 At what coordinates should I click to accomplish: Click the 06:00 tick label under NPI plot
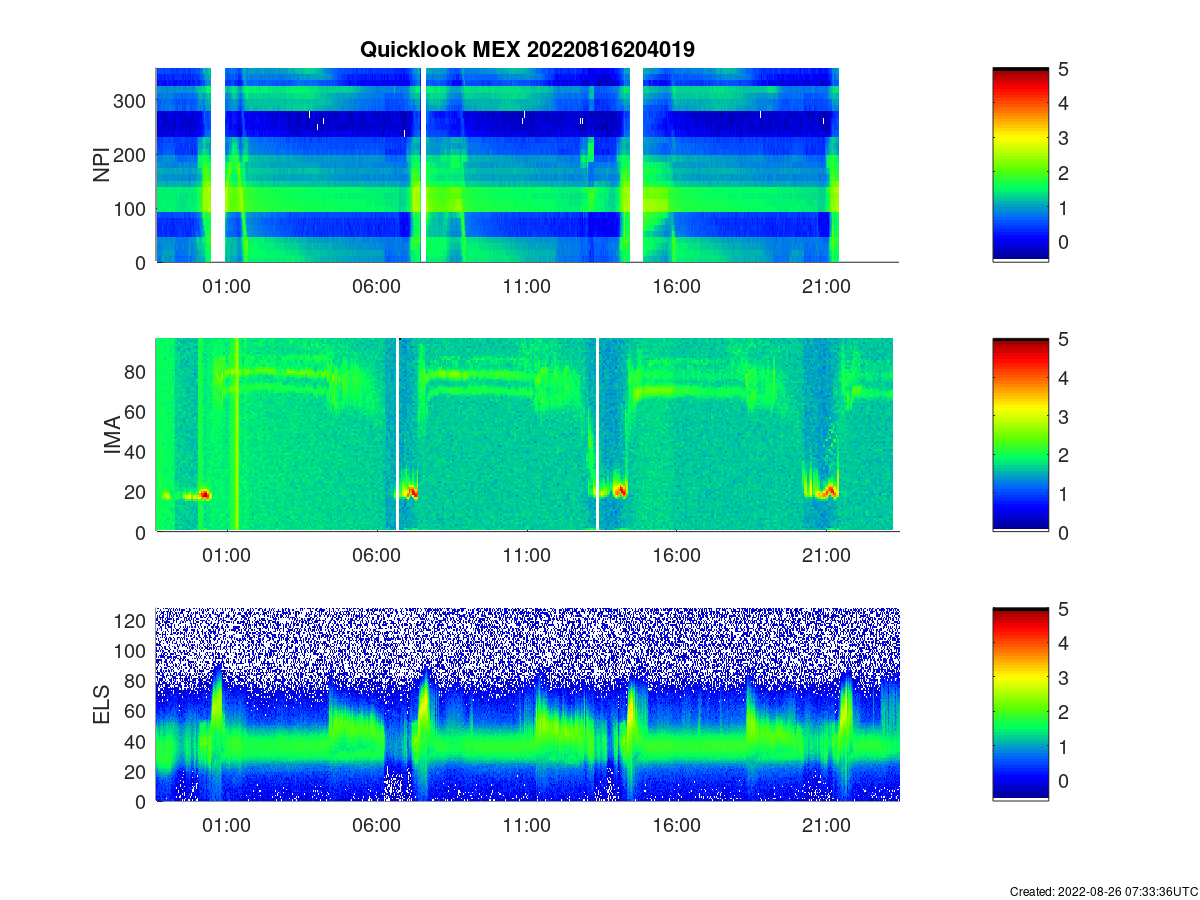tap(377, 286)
